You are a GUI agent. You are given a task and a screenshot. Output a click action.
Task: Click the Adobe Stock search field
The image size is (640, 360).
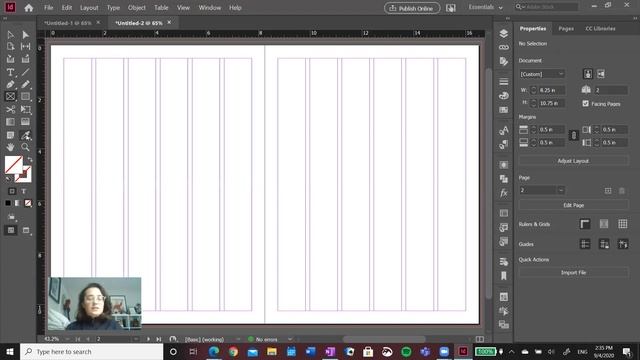(x=547, y=7)
